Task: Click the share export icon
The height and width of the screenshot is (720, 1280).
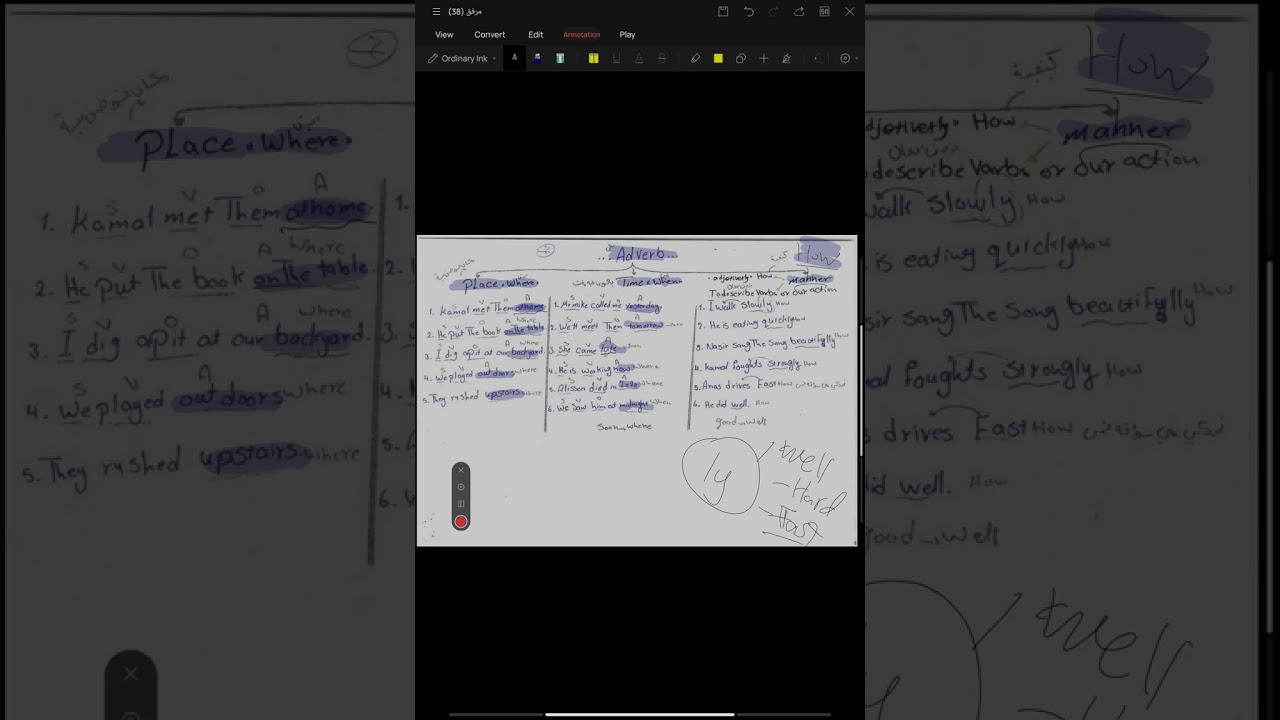Action: [x=799, y=12]
